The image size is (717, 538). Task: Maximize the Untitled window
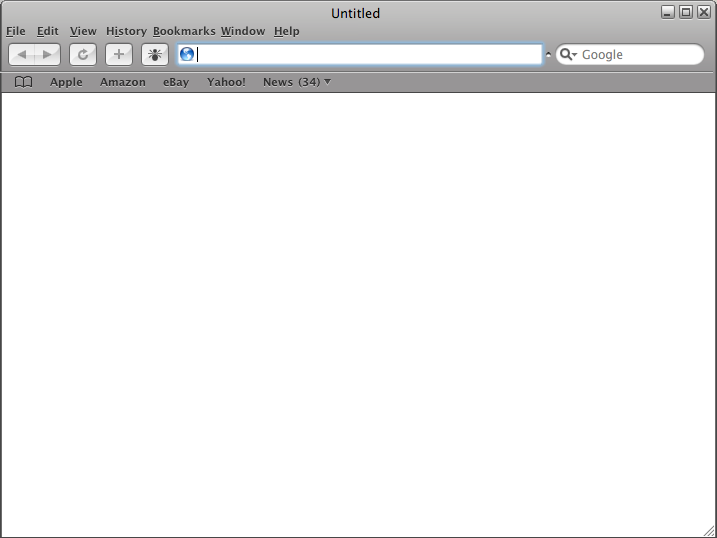click(686, 12)
